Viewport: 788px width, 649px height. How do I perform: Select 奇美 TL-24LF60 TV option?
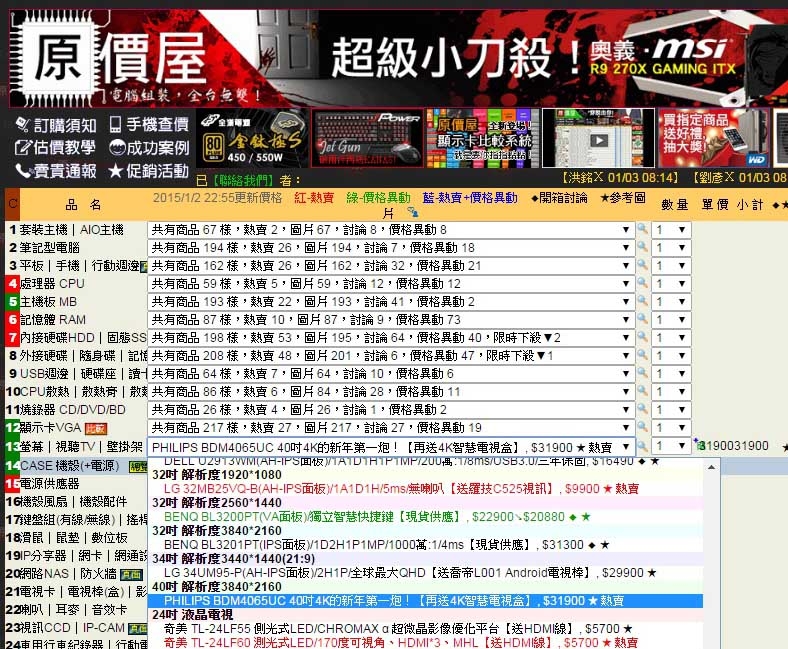[401, 642]
